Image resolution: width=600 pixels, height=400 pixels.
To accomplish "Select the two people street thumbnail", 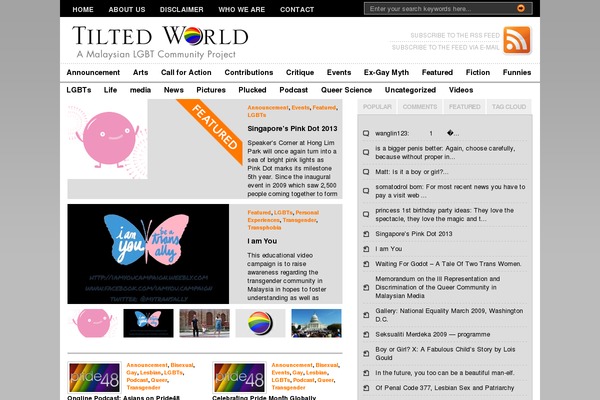I will tap(204, 323).
